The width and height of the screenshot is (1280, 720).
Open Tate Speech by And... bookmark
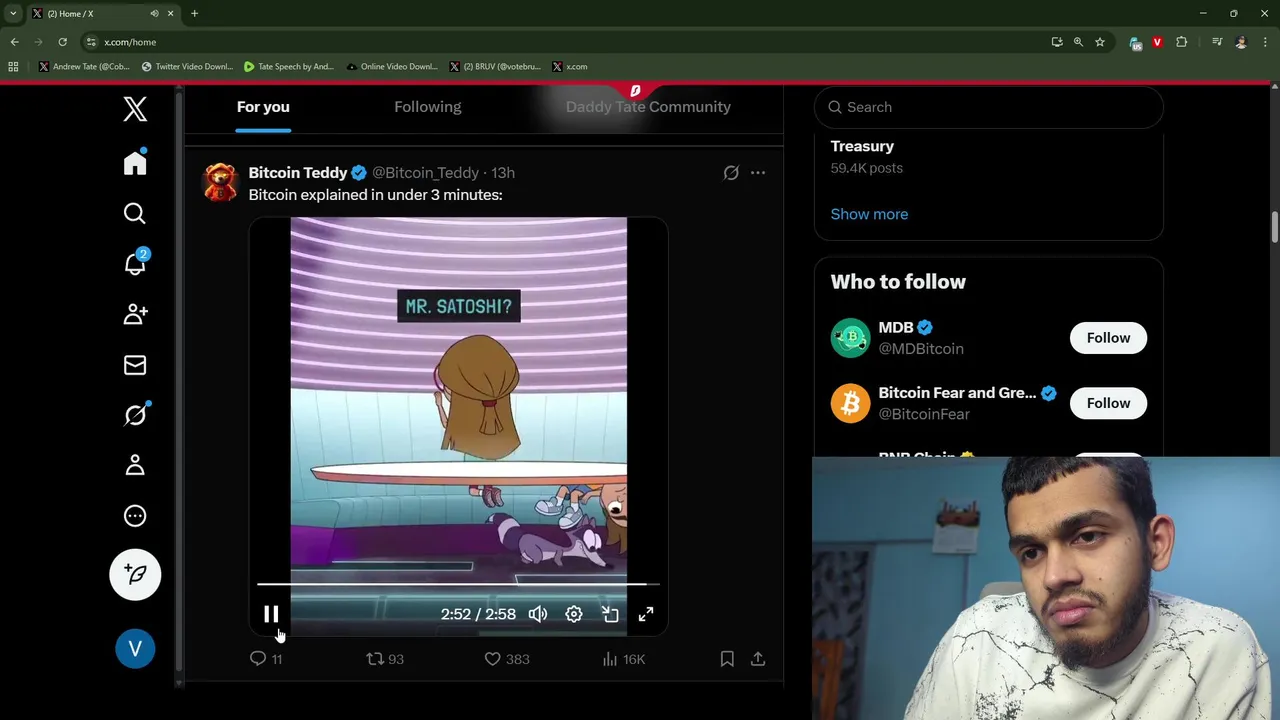click(289, 67)
